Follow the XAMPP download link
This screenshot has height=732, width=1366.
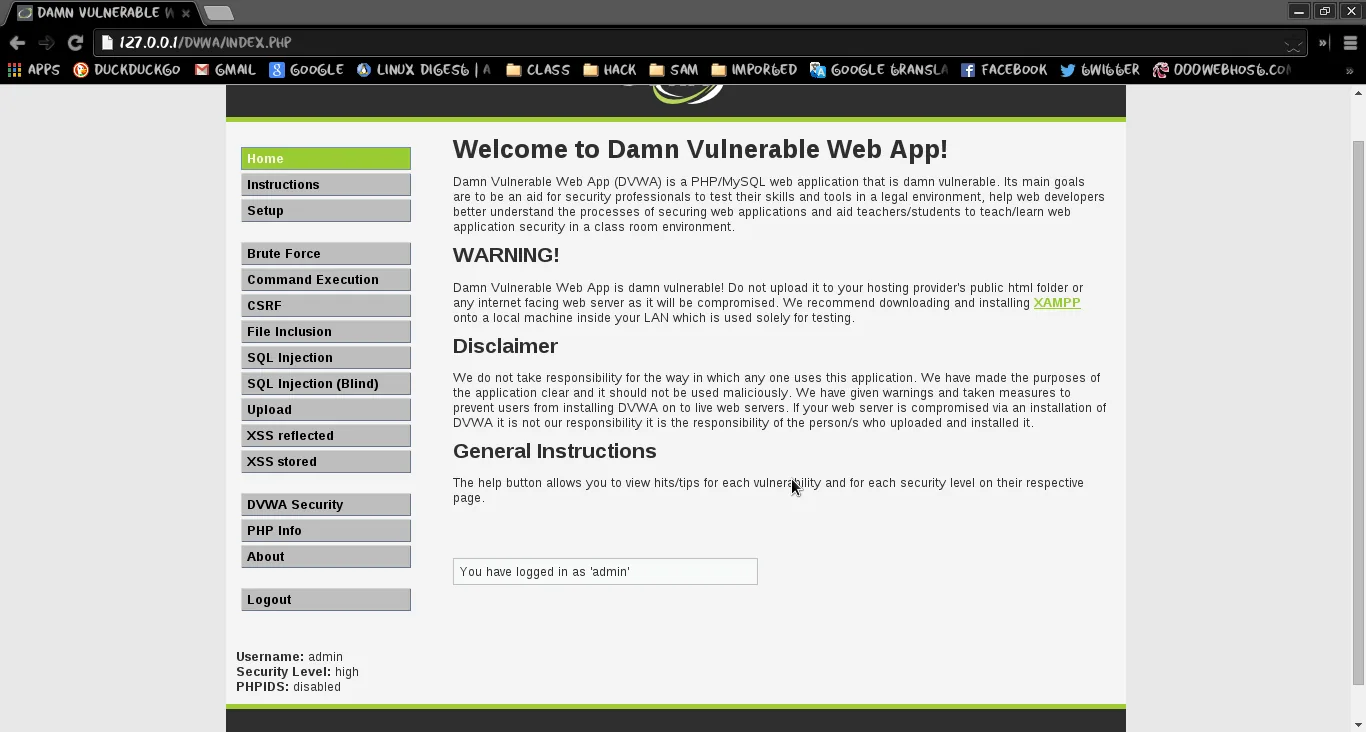pos(1057,303)
